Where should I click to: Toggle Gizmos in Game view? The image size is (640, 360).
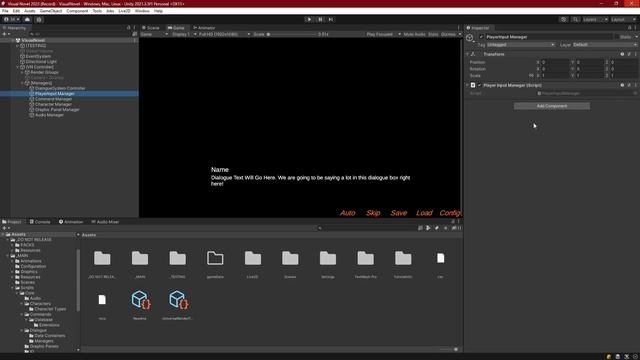(448, 34)
